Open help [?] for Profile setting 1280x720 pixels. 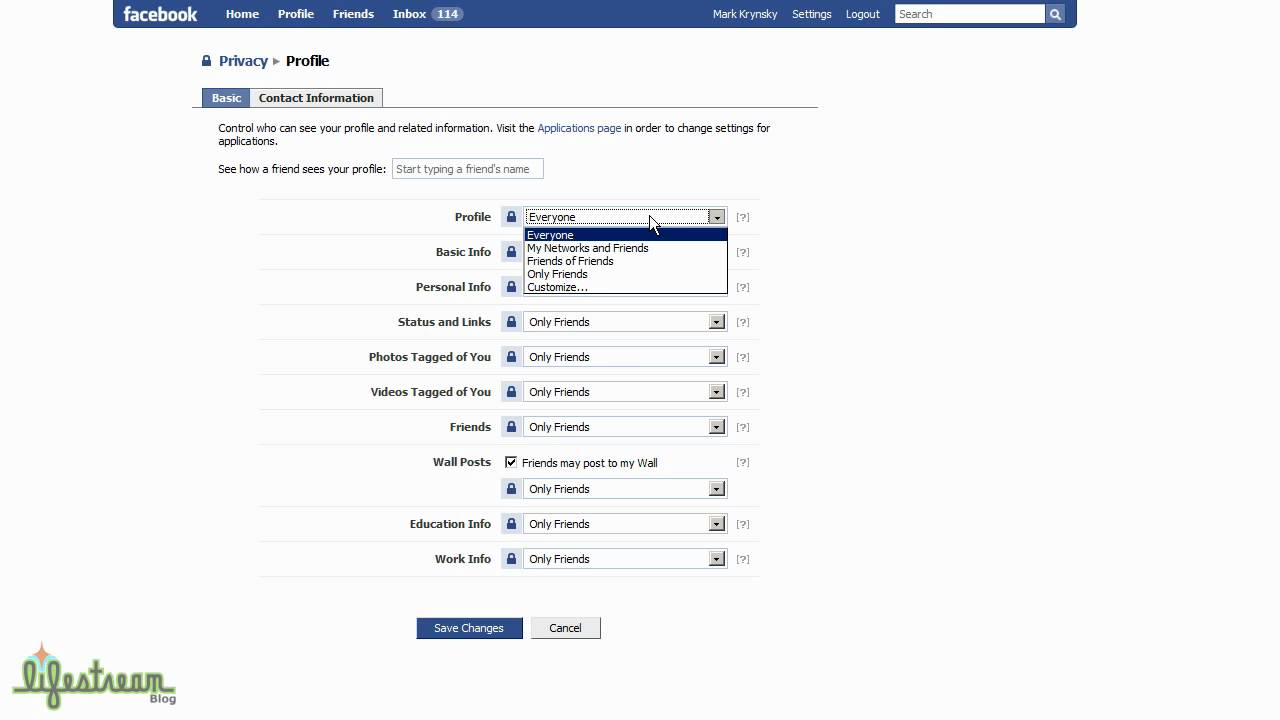743,217
